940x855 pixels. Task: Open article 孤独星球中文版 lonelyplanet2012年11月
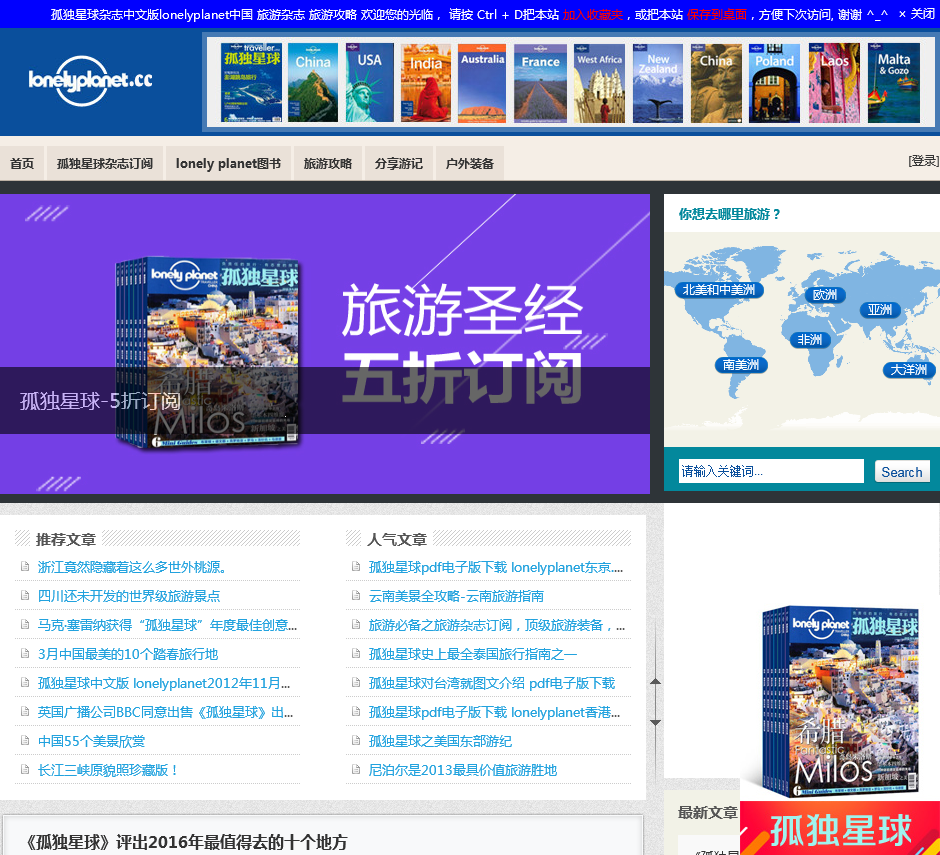(164, 683)
